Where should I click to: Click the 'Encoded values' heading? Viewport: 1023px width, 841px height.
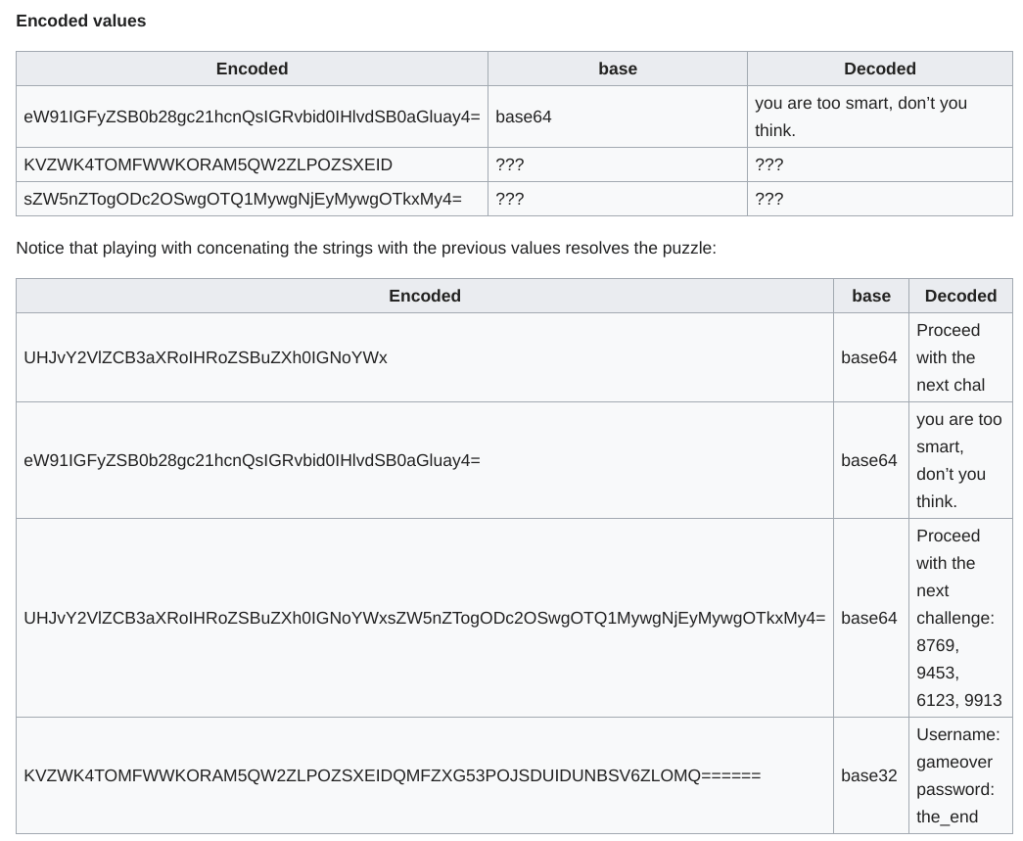coord(81,21)
